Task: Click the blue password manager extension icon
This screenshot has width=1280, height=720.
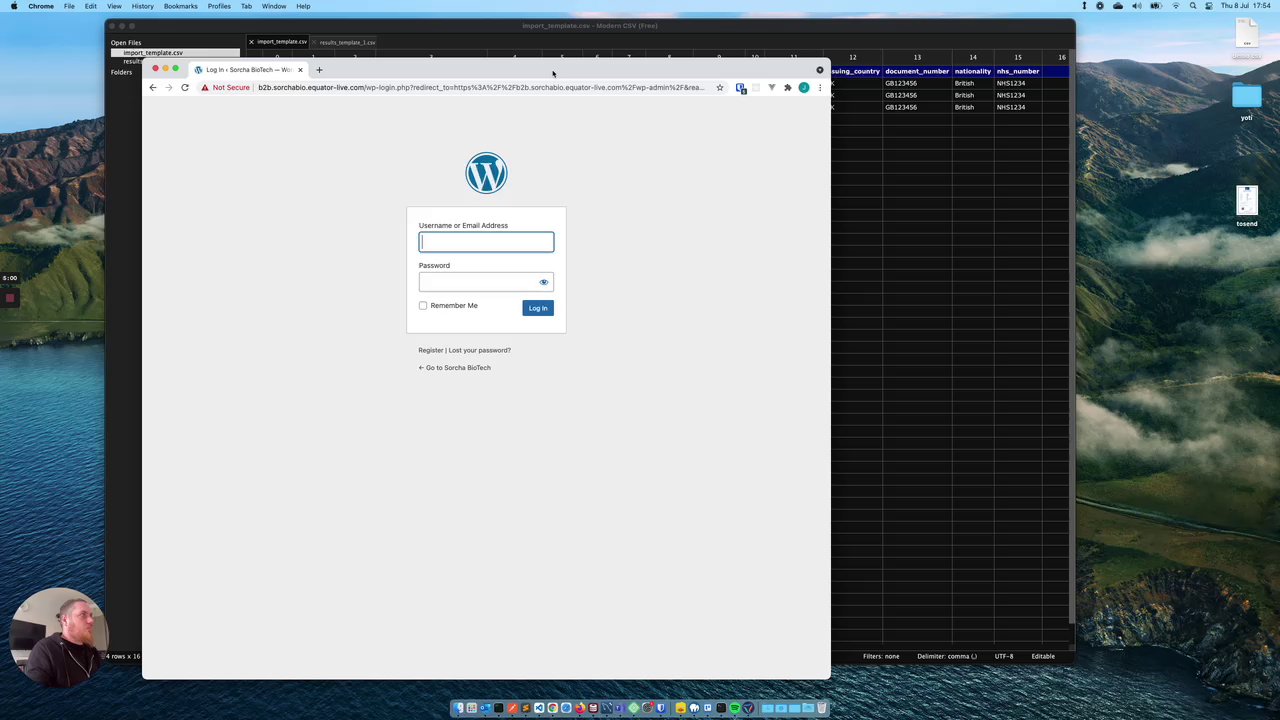Action: (x=741, y=88)
